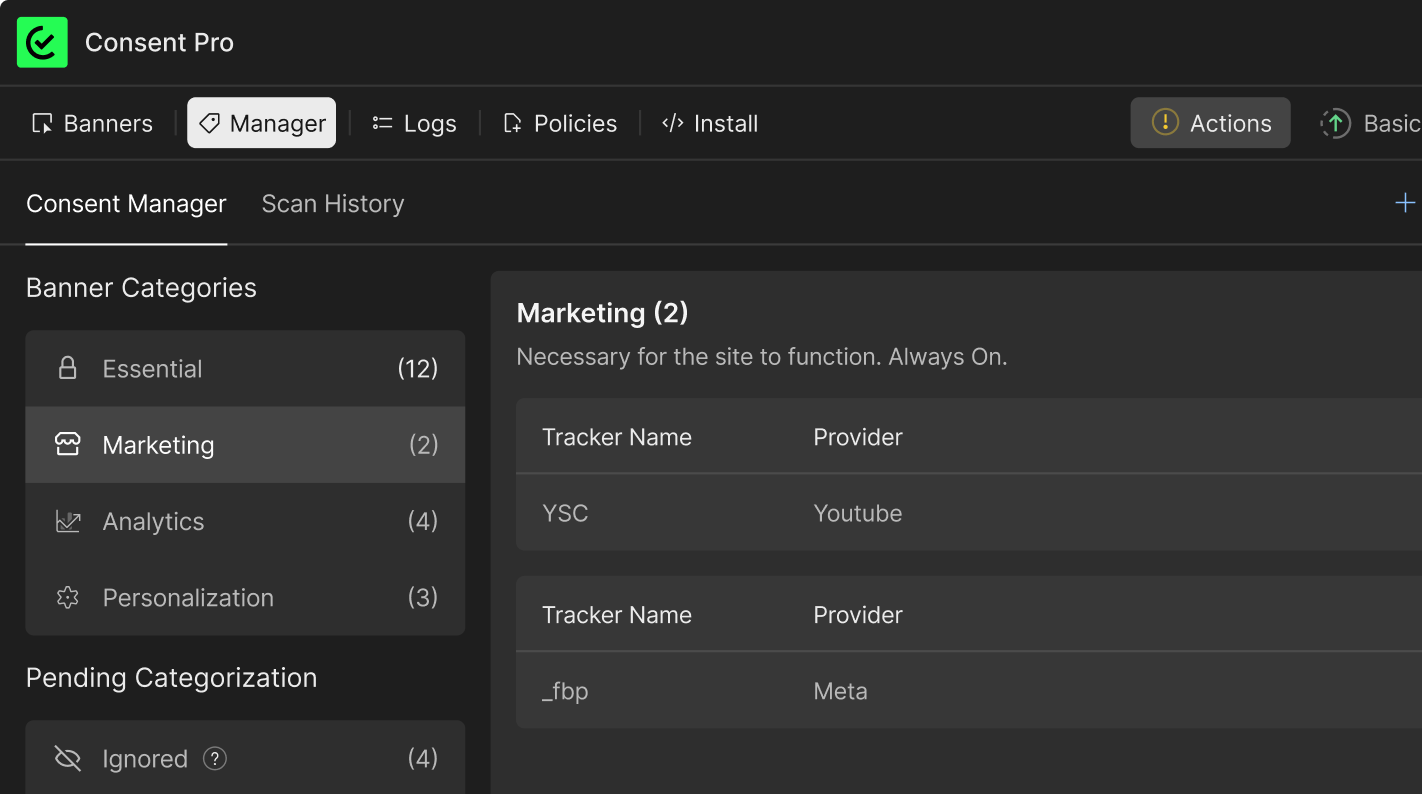Click Tracker Name header above _fbp

click(x=617, y=615)
